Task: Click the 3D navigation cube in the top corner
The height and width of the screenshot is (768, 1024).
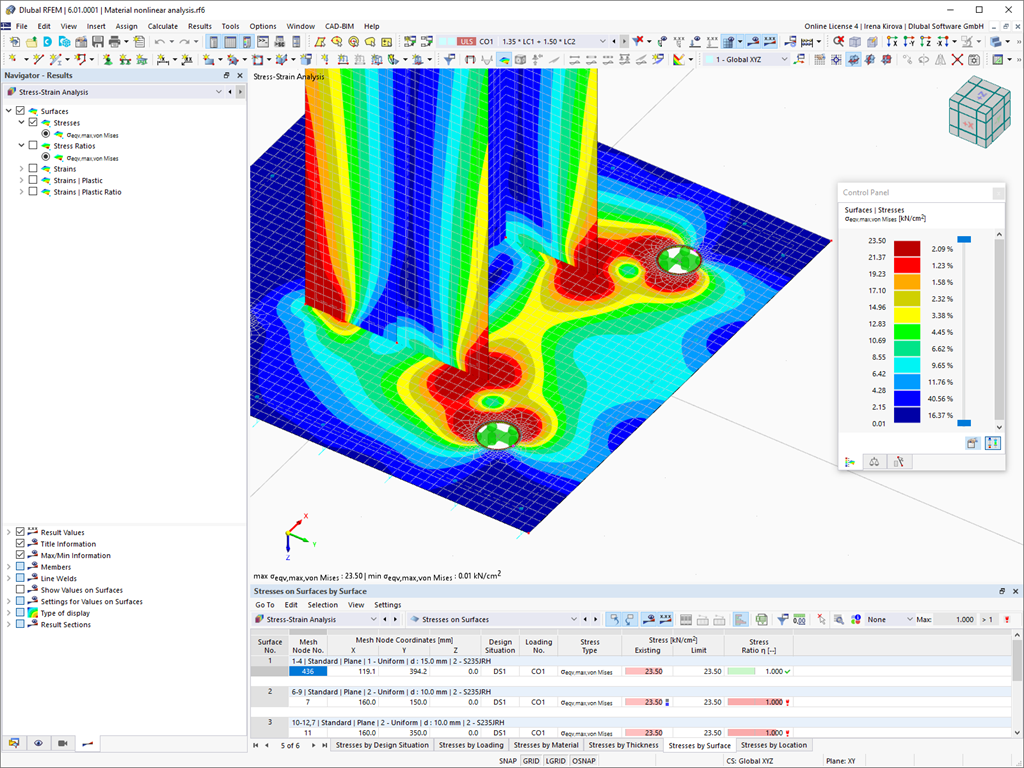Action: [979, 113]
